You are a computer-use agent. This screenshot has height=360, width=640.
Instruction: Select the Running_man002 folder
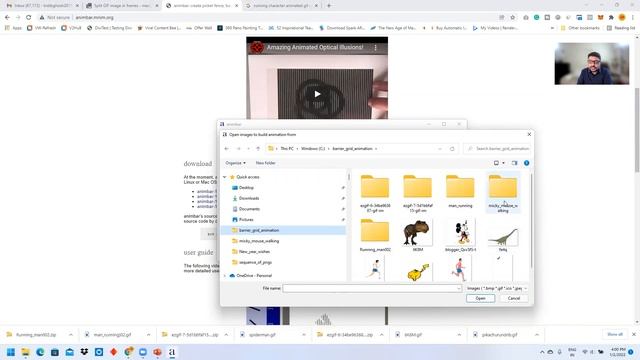point(375,235)
